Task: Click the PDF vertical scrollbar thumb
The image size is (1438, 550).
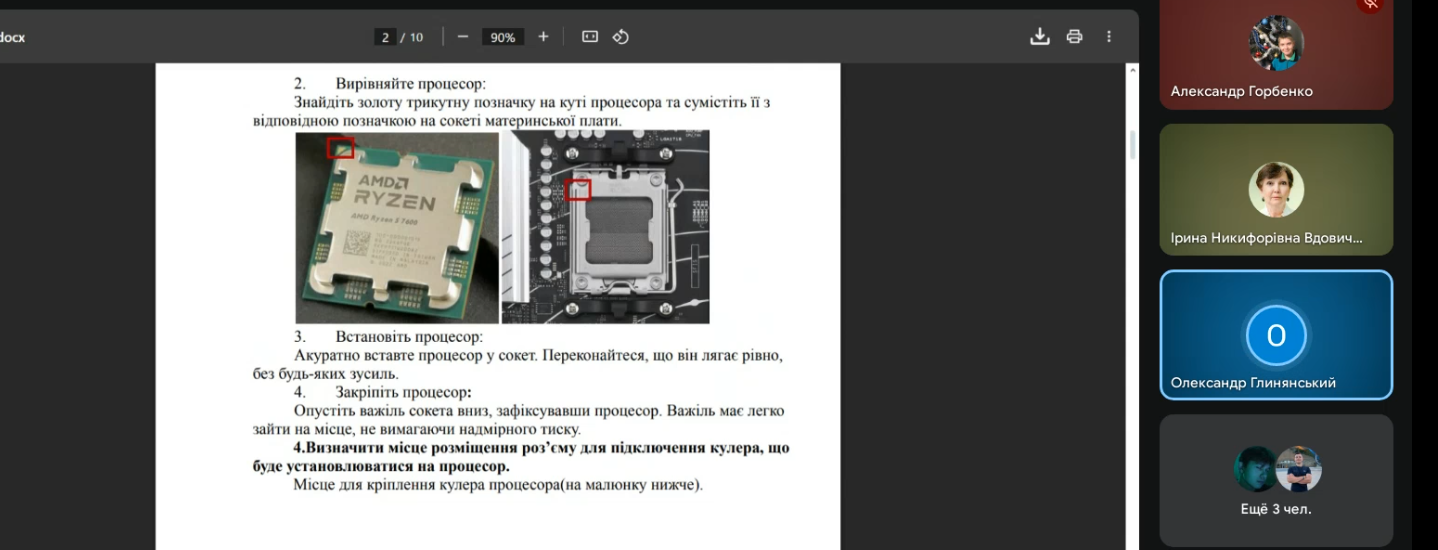Action: point(1133,145)
